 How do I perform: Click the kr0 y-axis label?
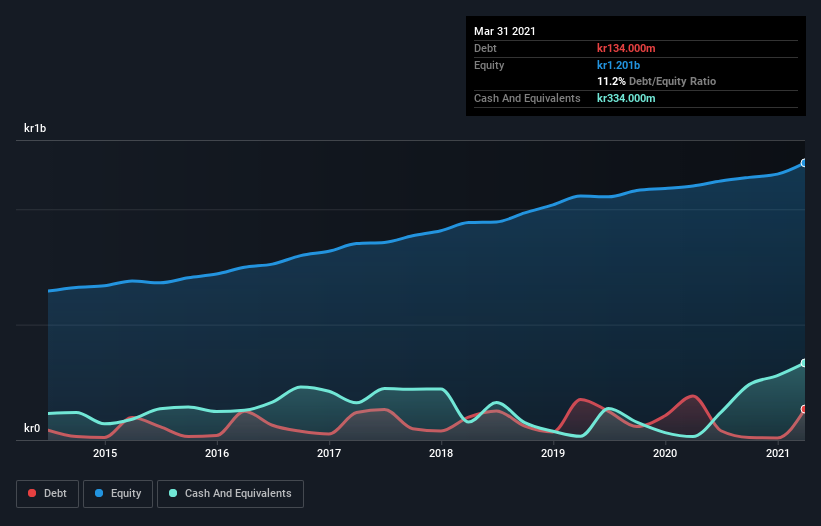coord(32,428)
